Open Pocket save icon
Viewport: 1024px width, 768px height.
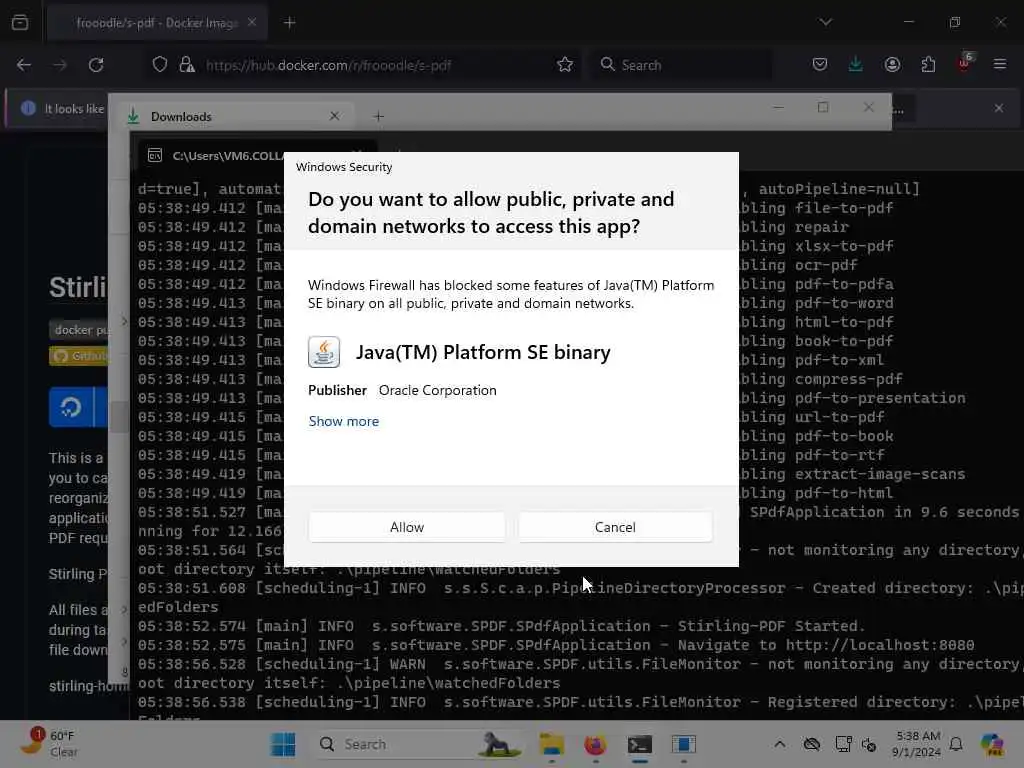click(820, 65)
